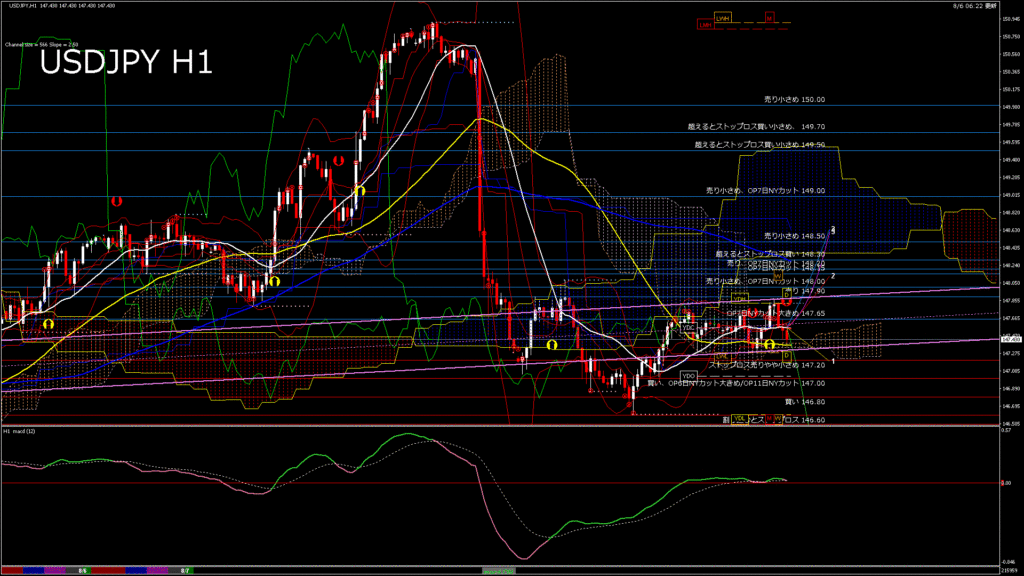This screenshot has height=576, width=1024.
Task: Click the red M marker at top
Action: tap(769, 17)
